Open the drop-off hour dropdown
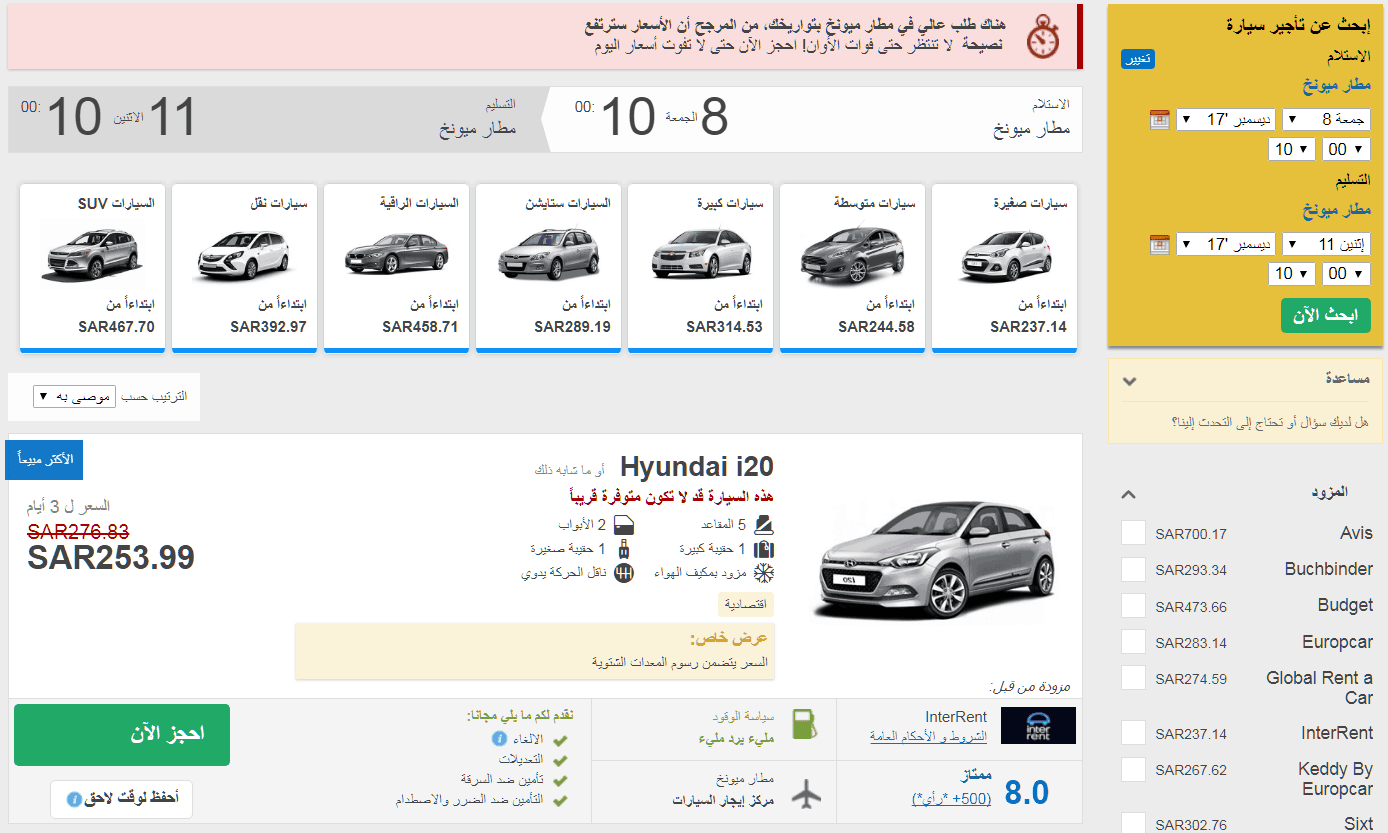 (x=1294, y=274)
